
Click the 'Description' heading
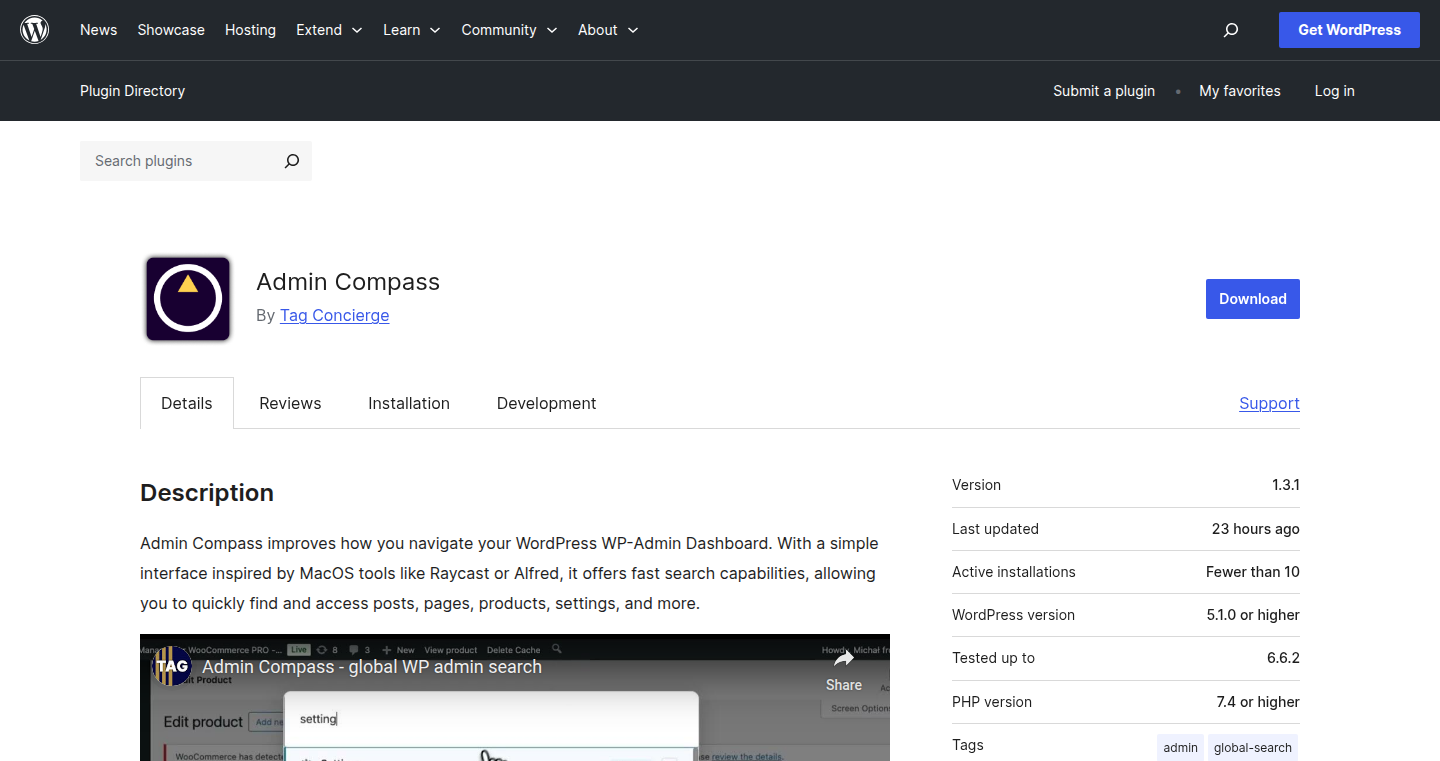[207, 493]
